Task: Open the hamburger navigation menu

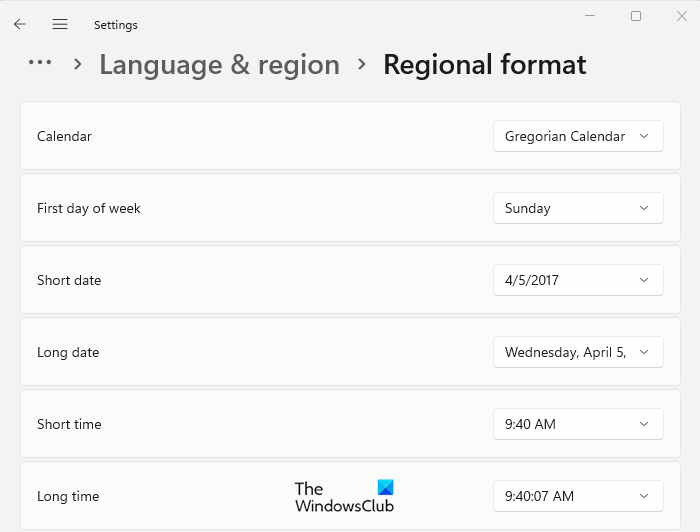Action: [60, 24]
